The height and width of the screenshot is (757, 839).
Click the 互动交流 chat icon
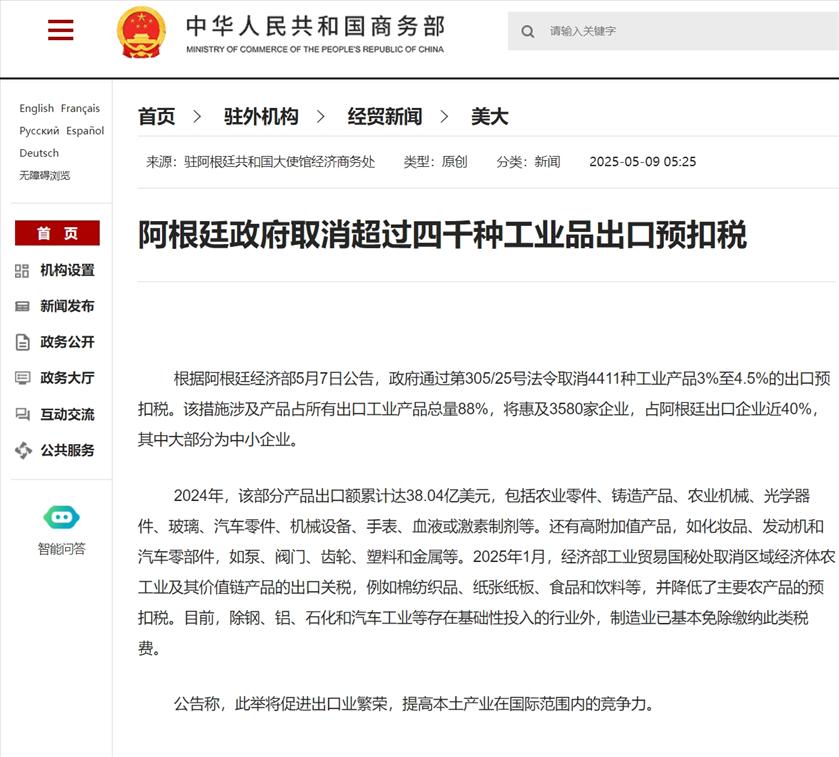point(23,414)
